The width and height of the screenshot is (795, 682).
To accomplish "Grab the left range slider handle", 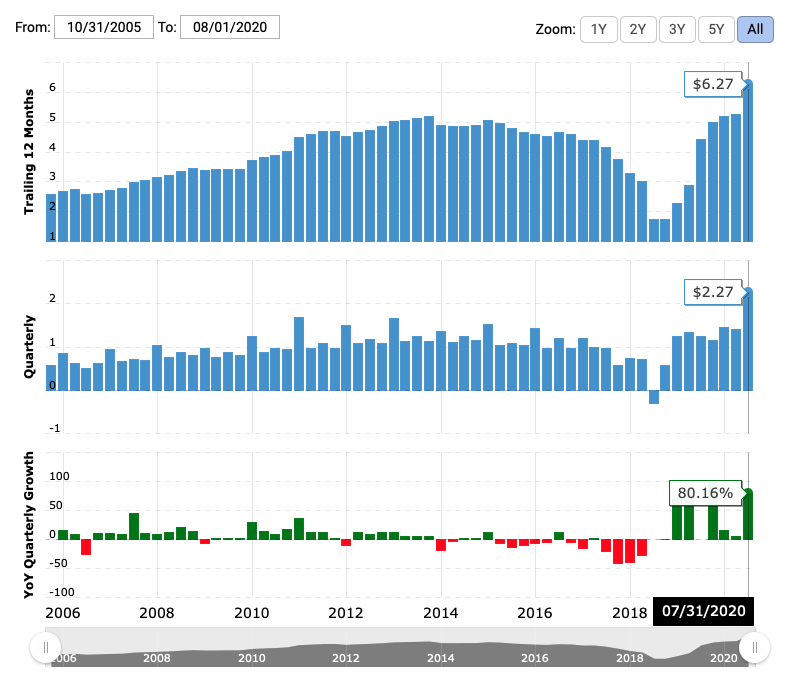I will tap(45, 648).
